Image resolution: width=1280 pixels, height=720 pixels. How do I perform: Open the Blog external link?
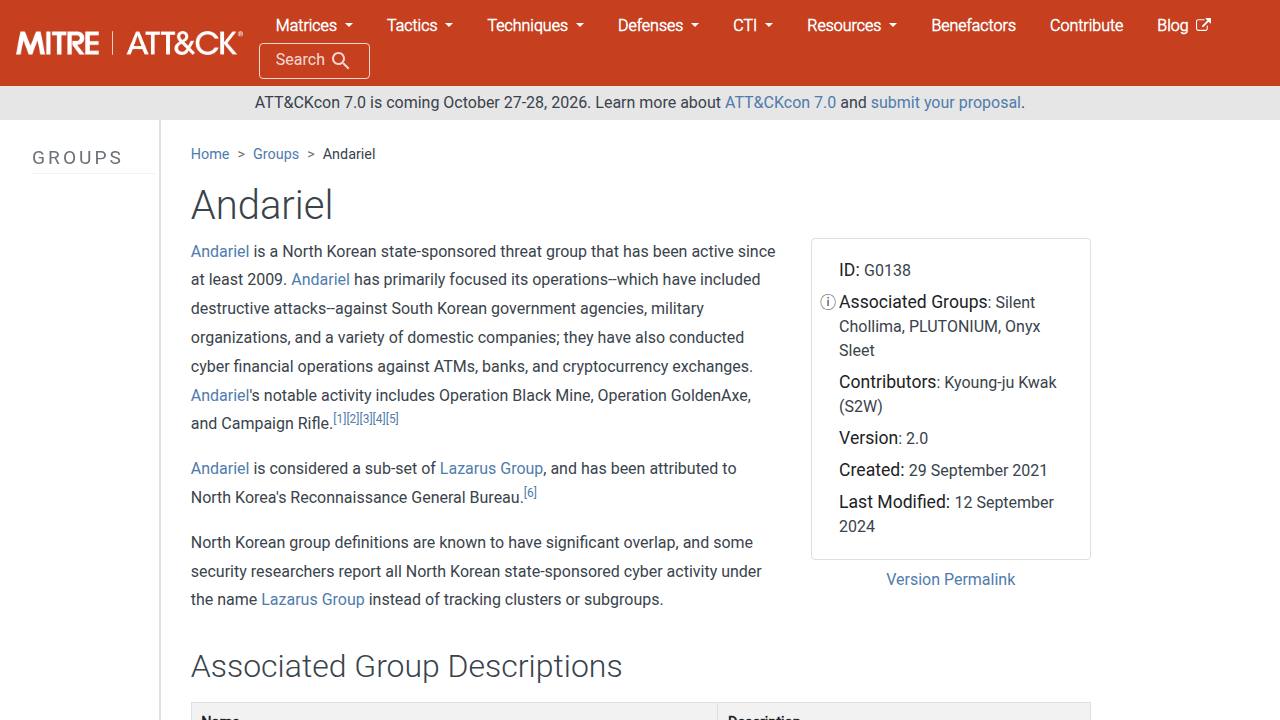coord(1183,25)
